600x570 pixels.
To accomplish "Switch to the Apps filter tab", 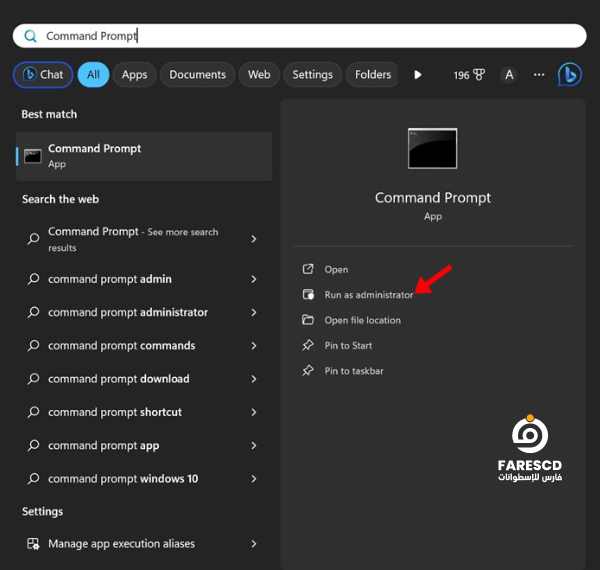I will (x=134, y=75).
